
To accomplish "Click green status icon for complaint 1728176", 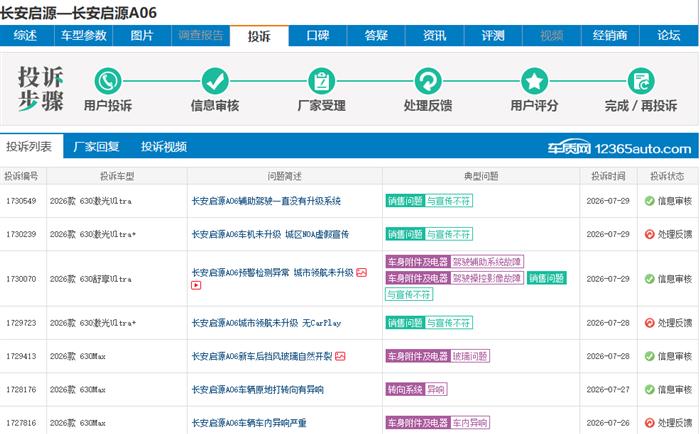I will (650, 389).
